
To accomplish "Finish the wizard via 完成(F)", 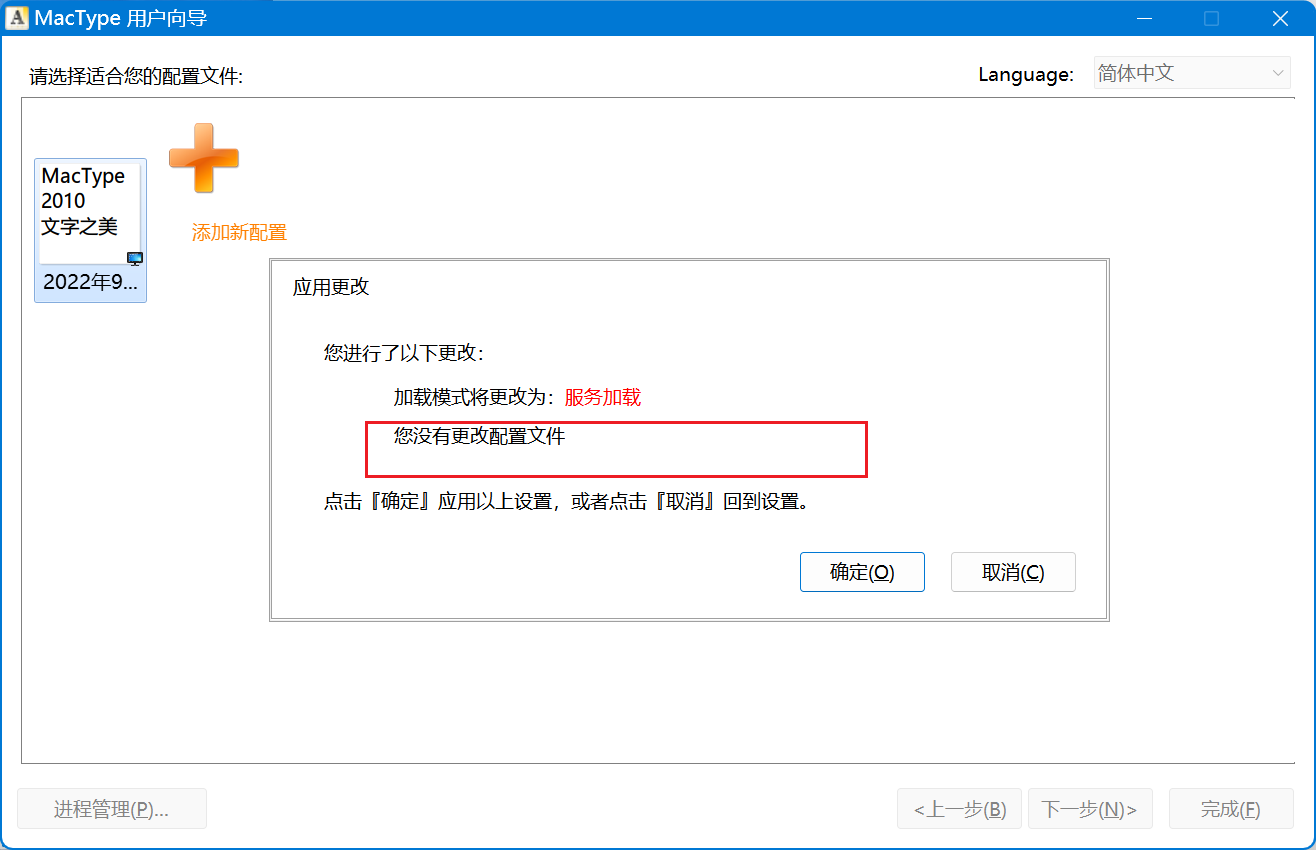I will click(x=1231, y=808).
